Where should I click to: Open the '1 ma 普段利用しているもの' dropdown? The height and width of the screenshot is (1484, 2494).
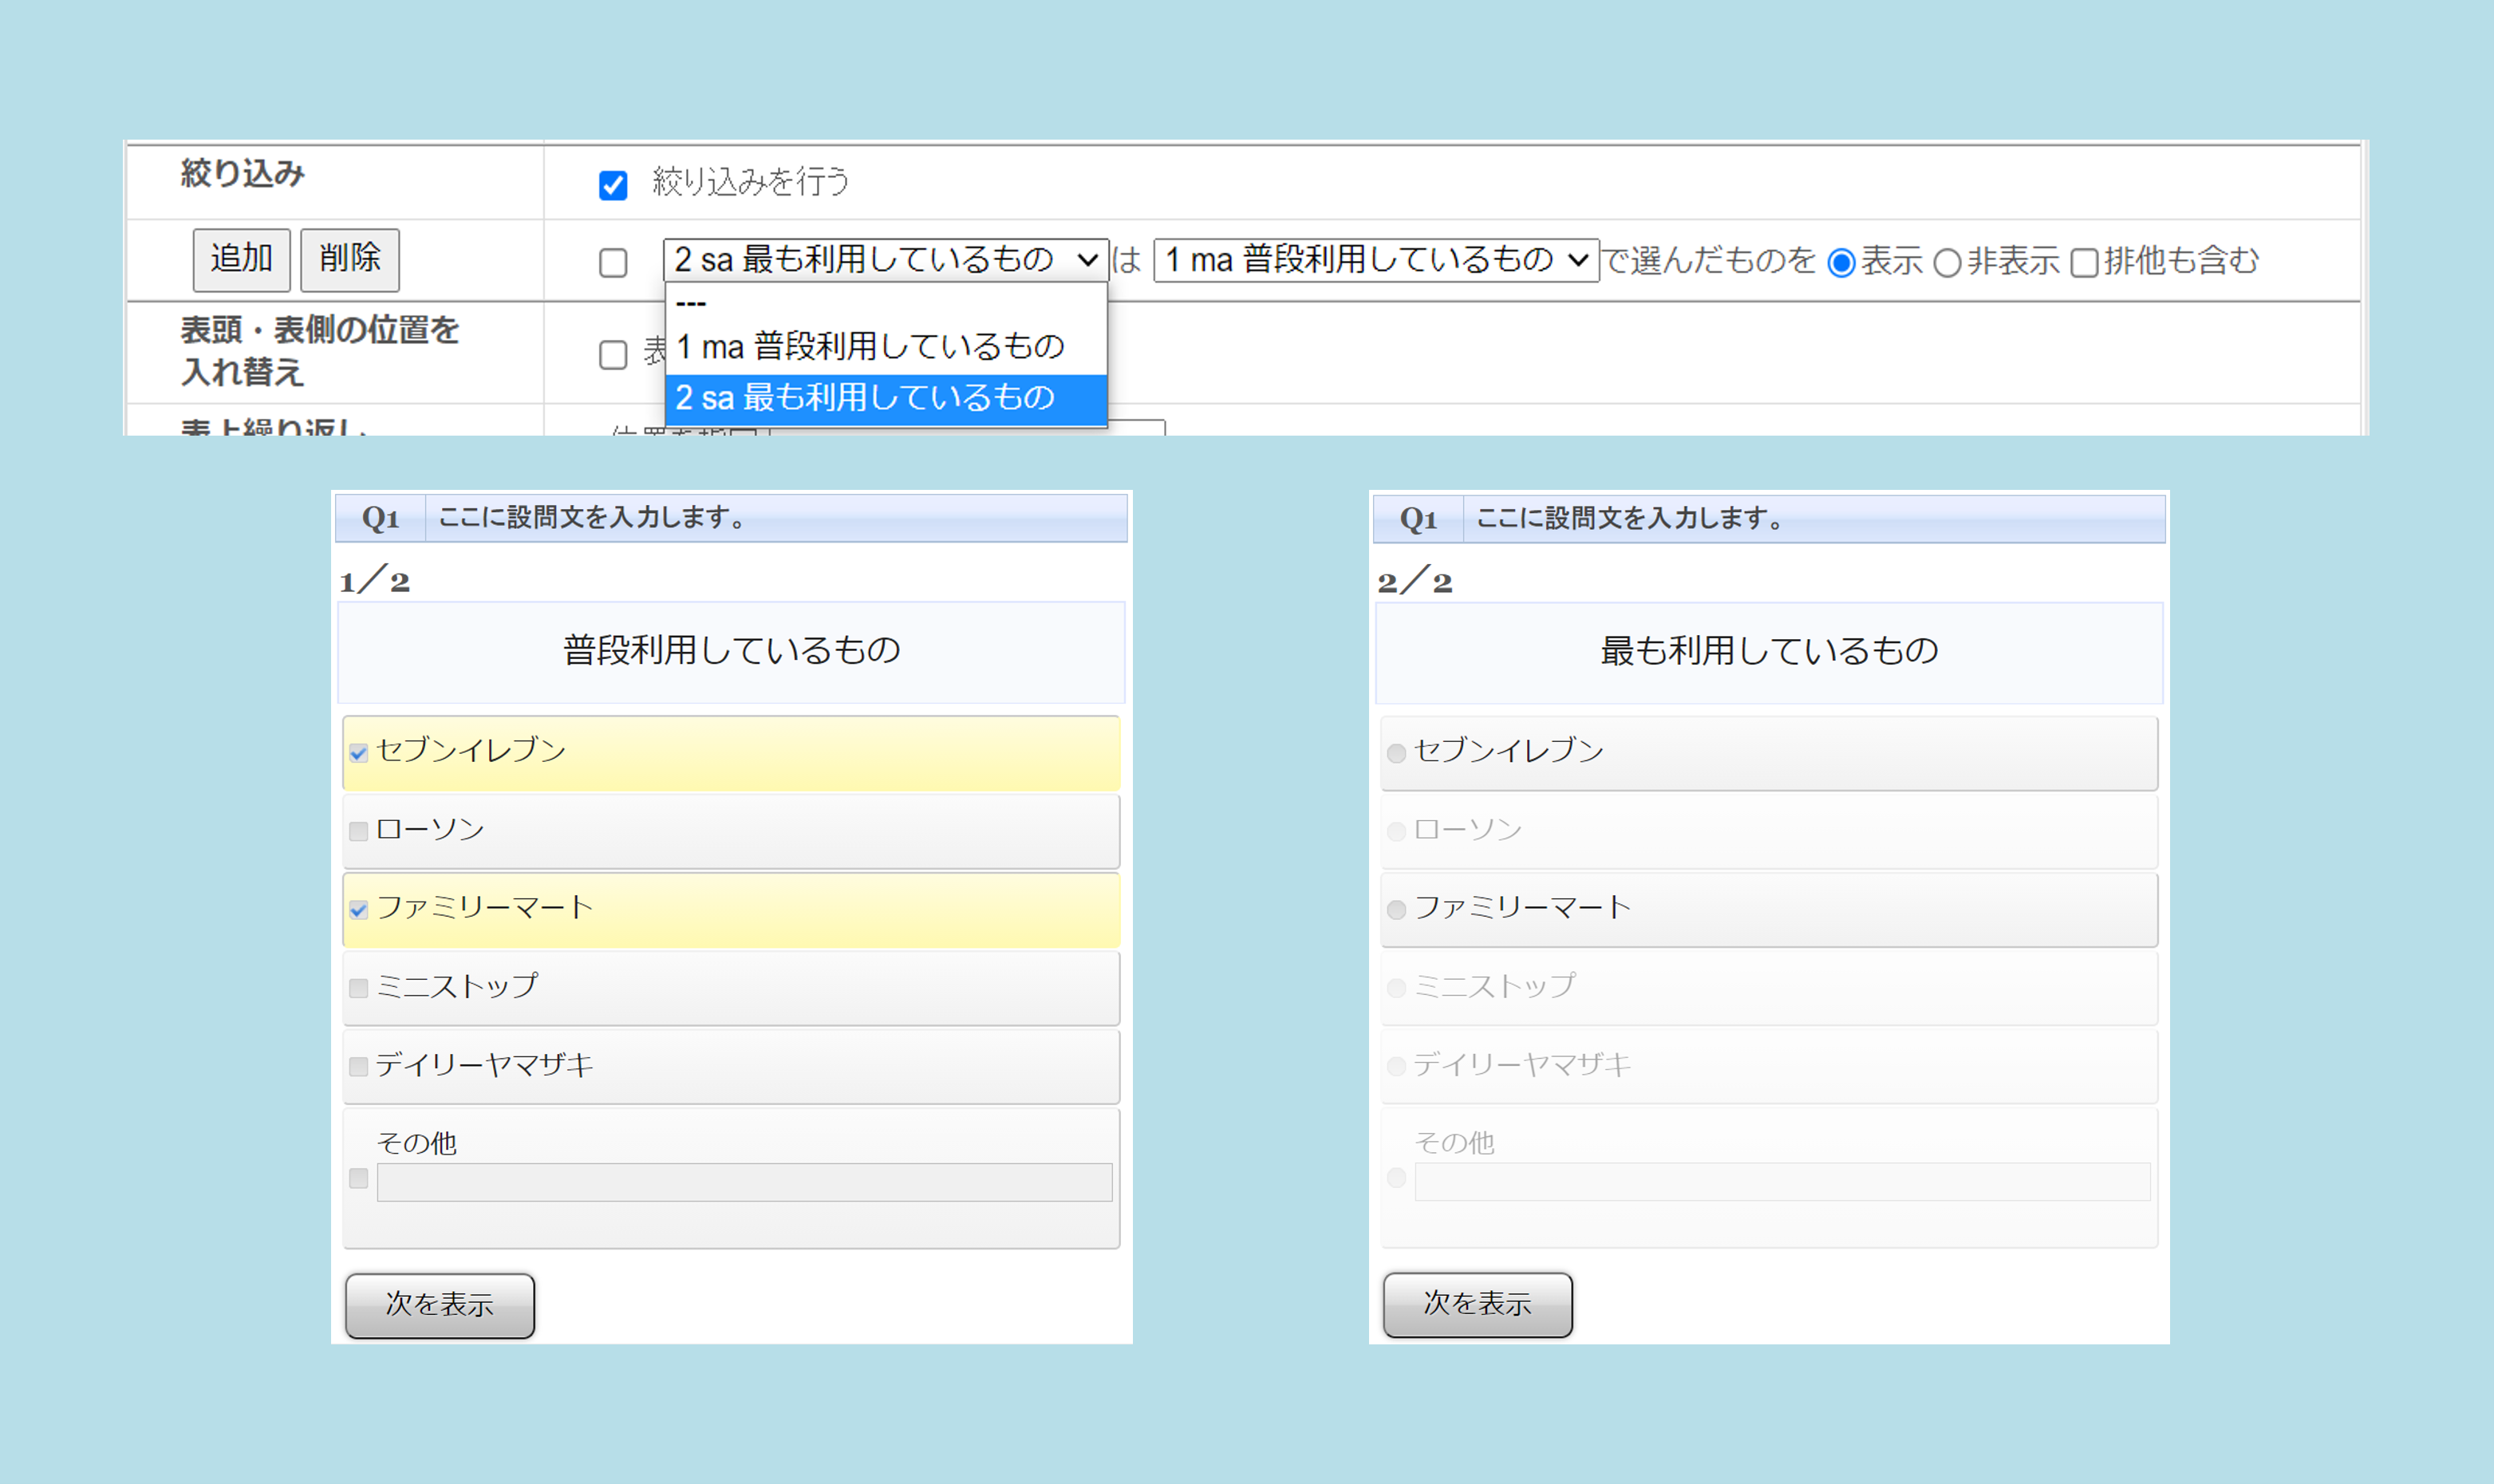(x=1375, y=260)
